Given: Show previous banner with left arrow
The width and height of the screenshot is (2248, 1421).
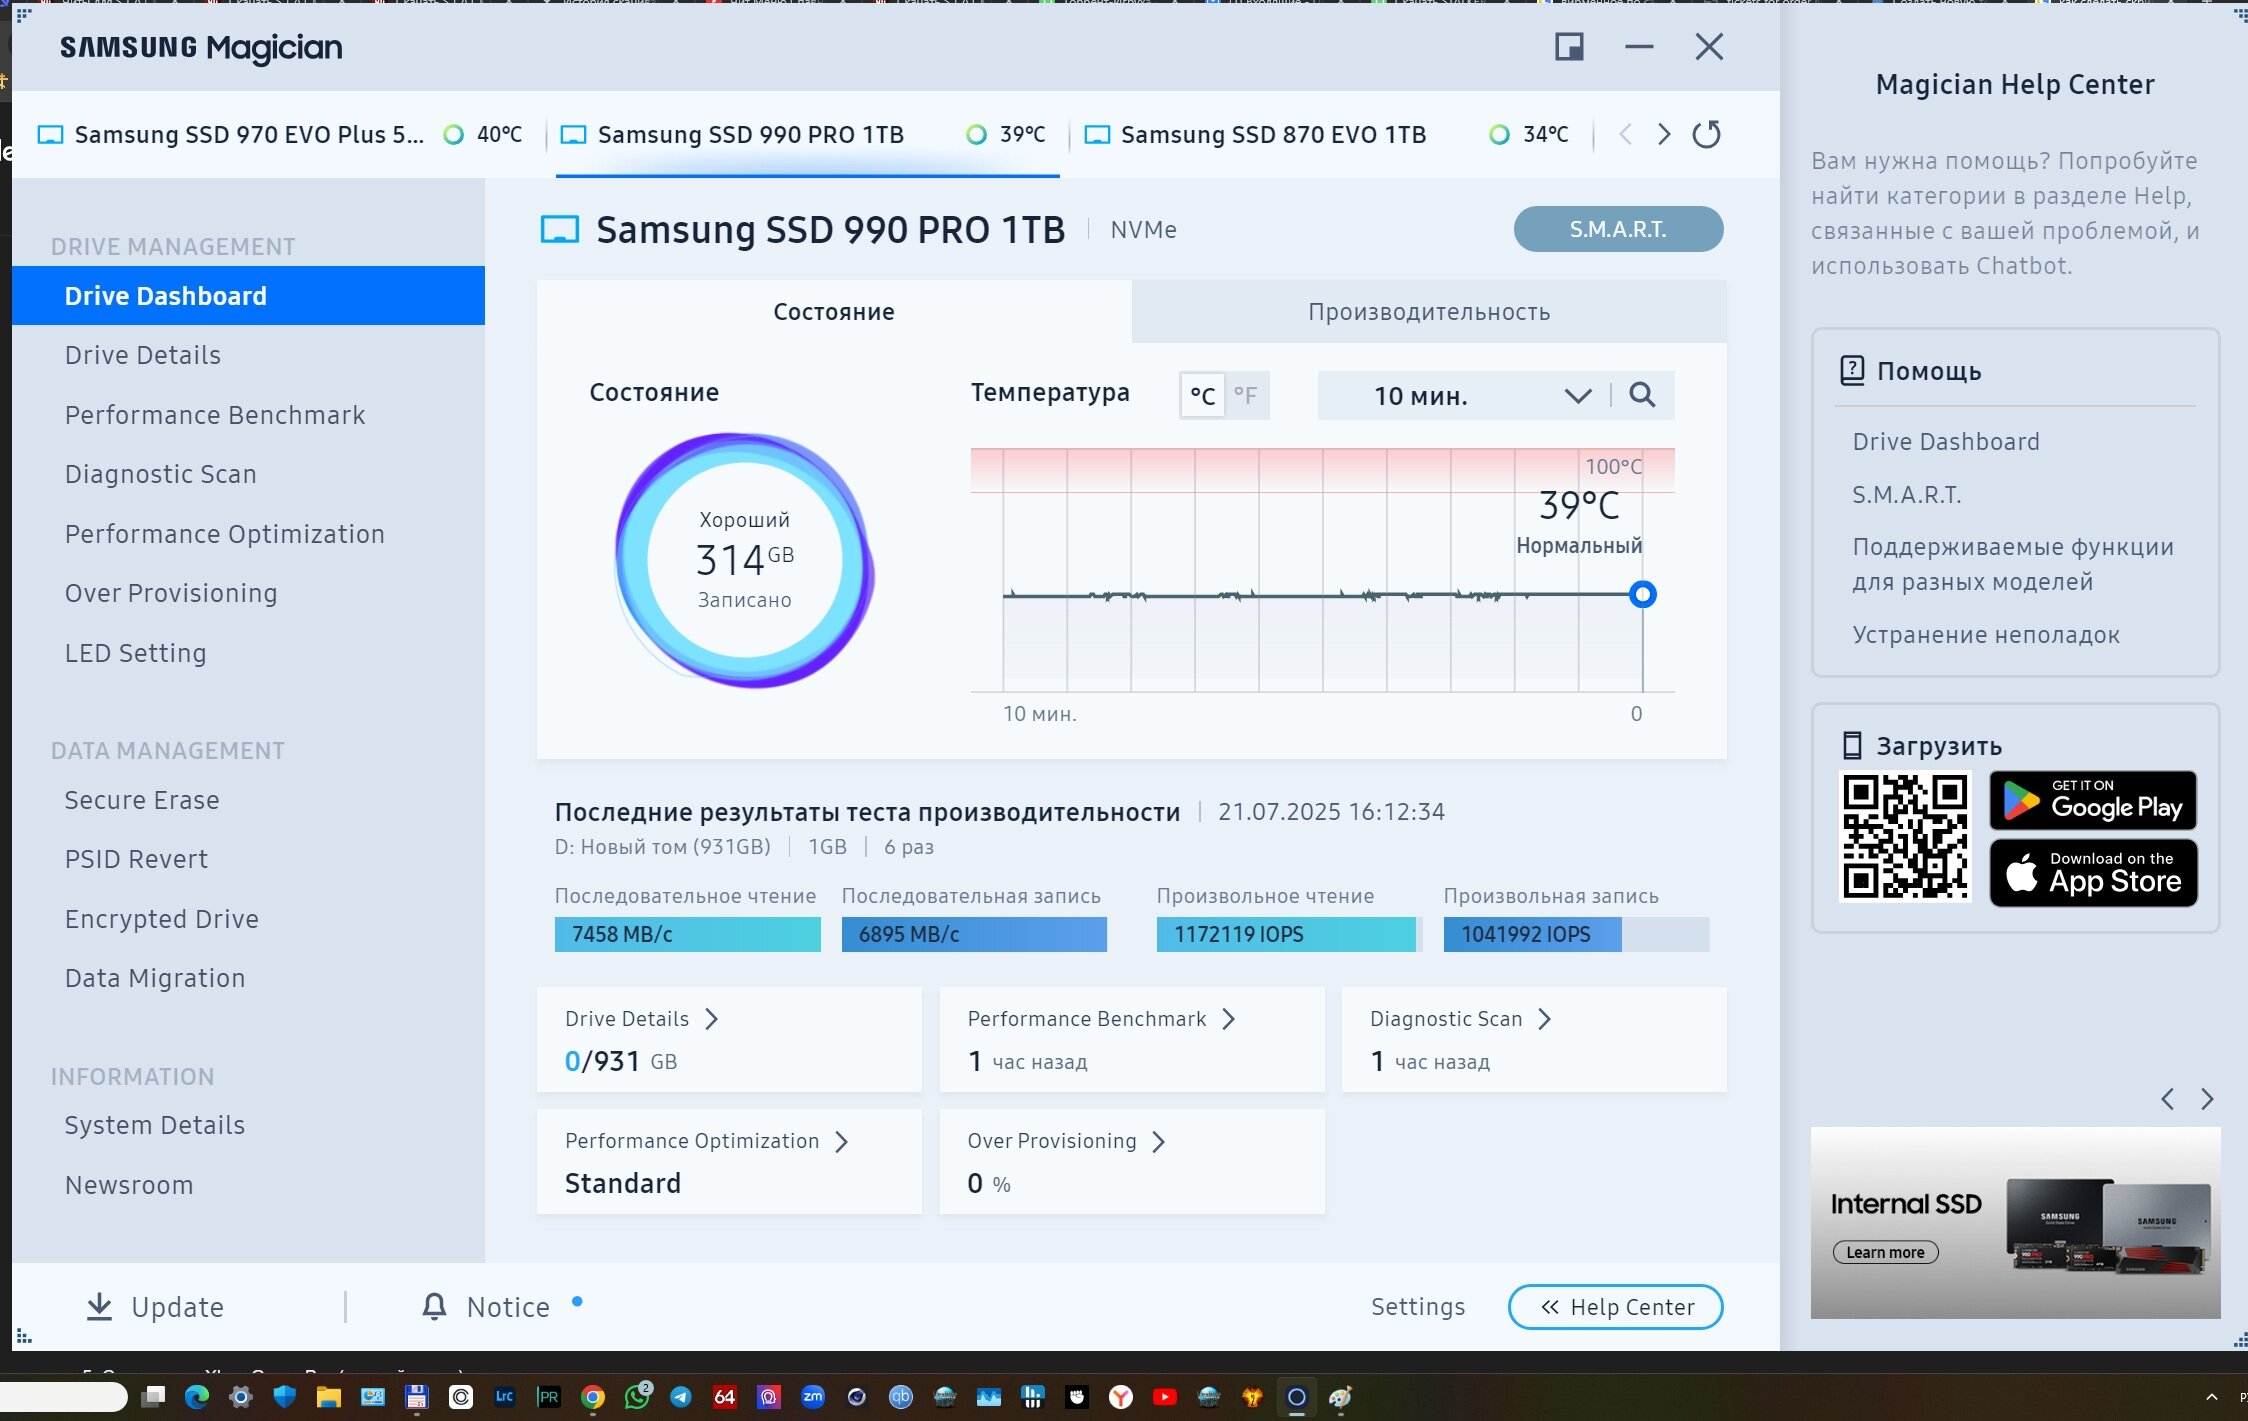Looking at the screenshot, I should [2167, 1099].
